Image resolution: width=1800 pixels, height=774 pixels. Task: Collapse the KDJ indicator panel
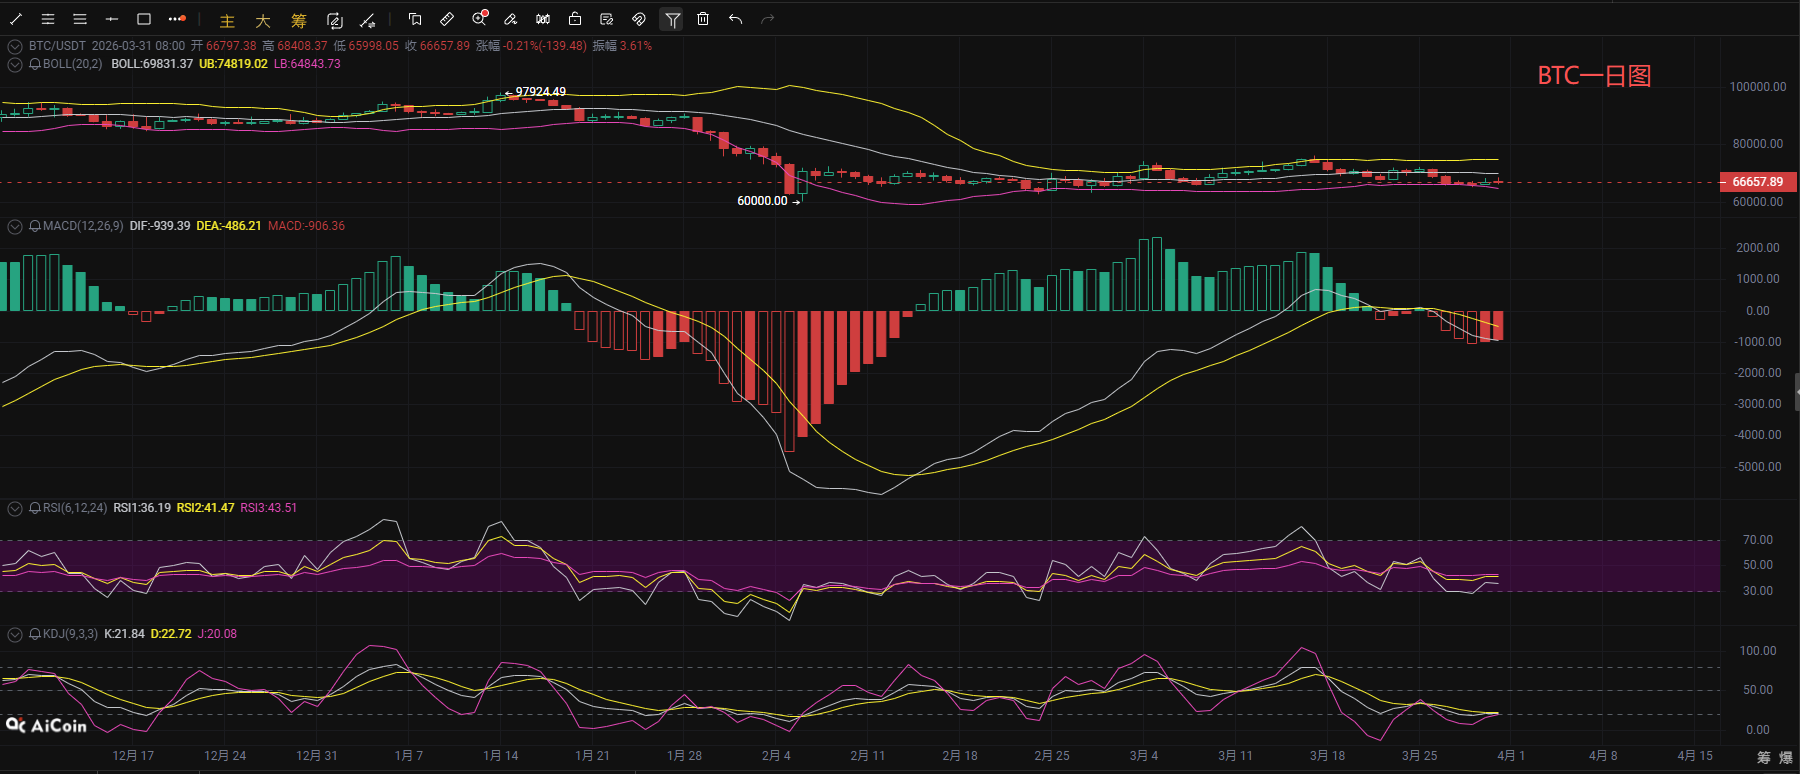pyautogui.click(x=15, y=634)
